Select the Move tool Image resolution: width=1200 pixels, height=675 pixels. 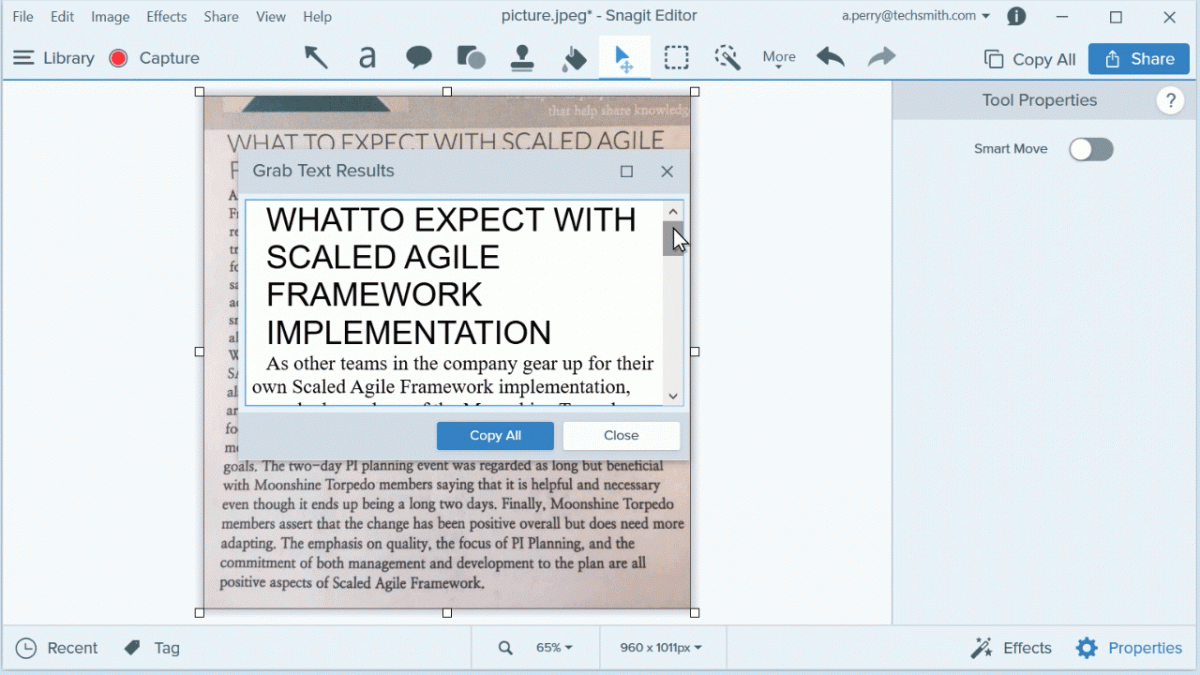click(624, 58)
